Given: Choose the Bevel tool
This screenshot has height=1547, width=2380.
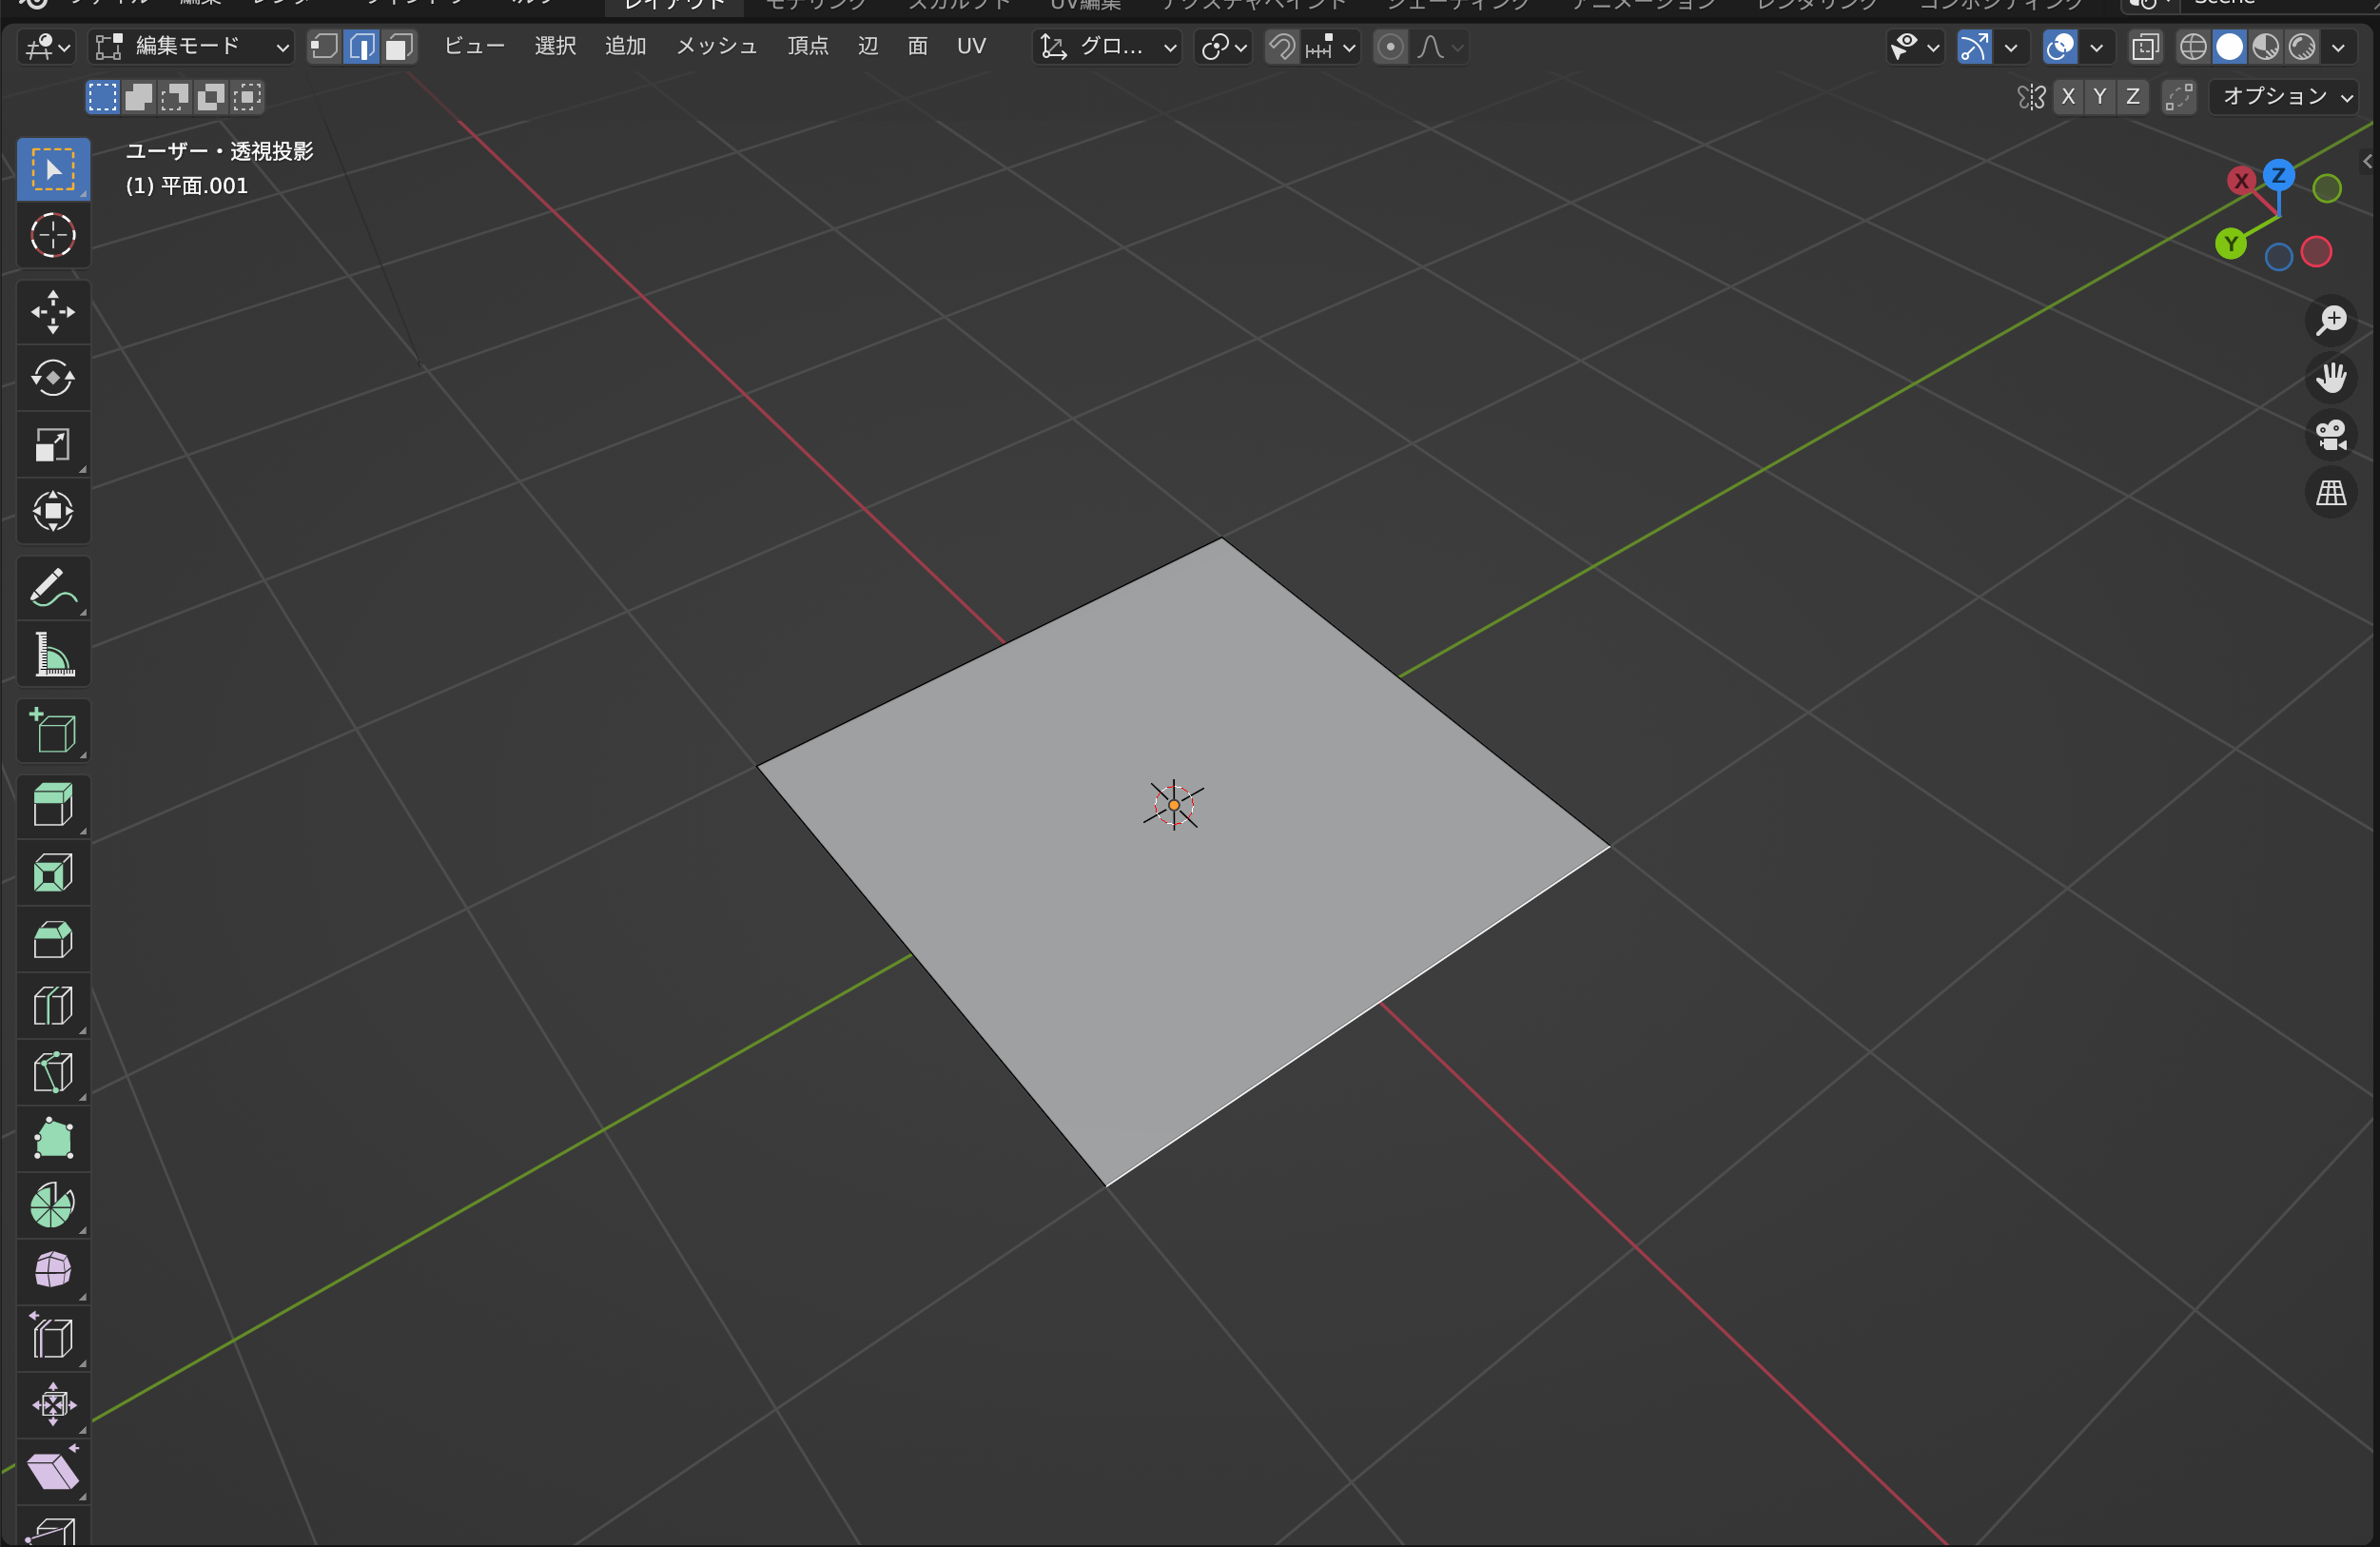Looking at the screenshot, I should tap(53, 939).
